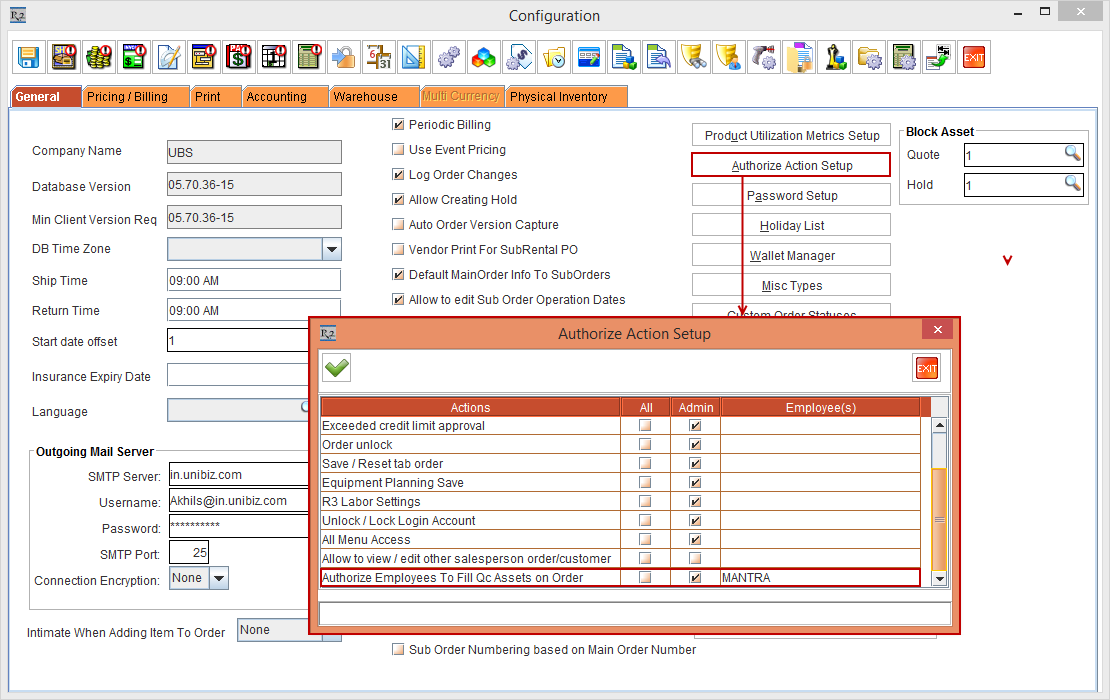Open the Connection Encryption dropdown
1110x700 pixels.
pos(219,578)
